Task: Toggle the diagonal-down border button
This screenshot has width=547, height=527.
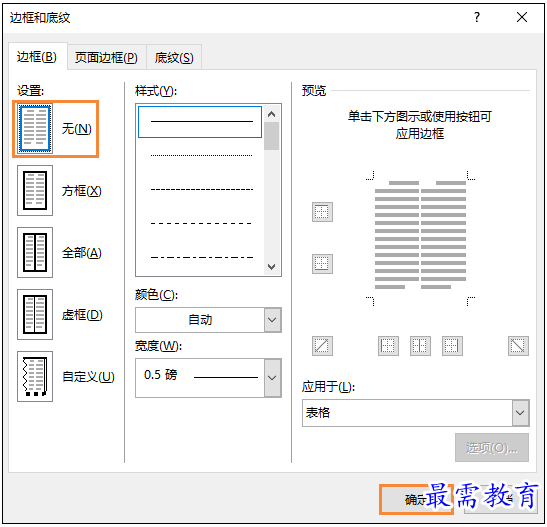Action: [518, 346]
